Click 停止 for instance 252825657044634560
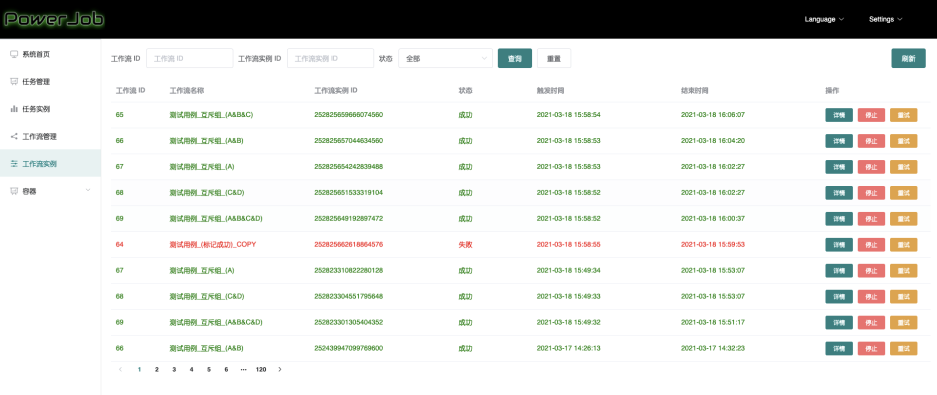 (x=871, y=141)
